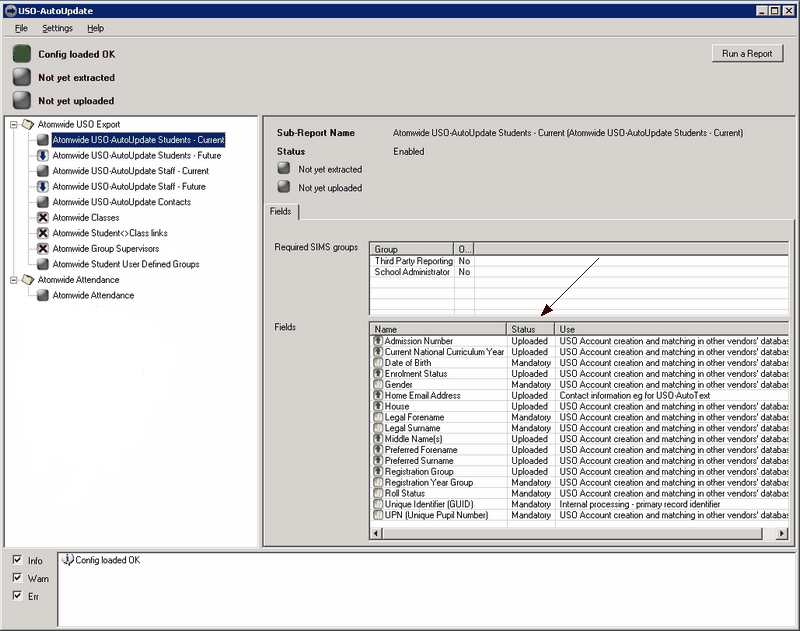Click the icon beside Students - Current tree item
Screen dimensions: 800x631
click(x=43, y=140)
